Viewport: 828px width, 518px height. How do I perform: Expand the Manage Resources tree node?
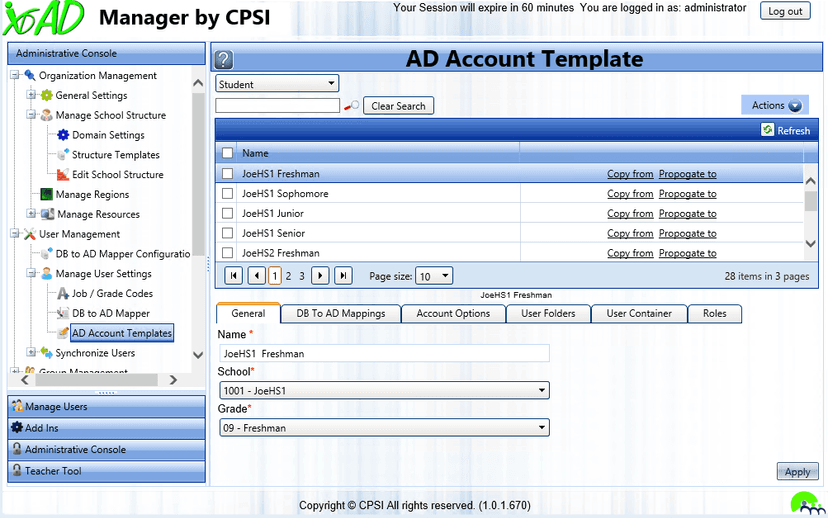tap(32, 214)
